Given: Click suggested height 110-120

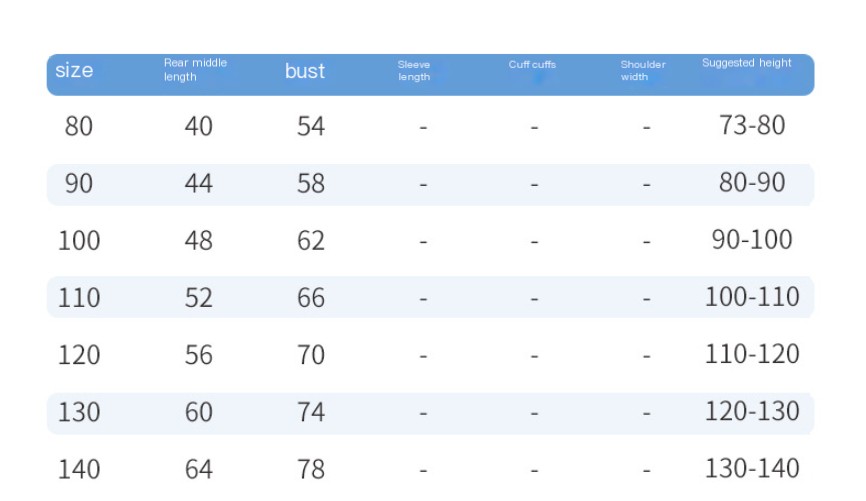Looking at the screenshot, I should pyautogui.click(x=752, y=354).
